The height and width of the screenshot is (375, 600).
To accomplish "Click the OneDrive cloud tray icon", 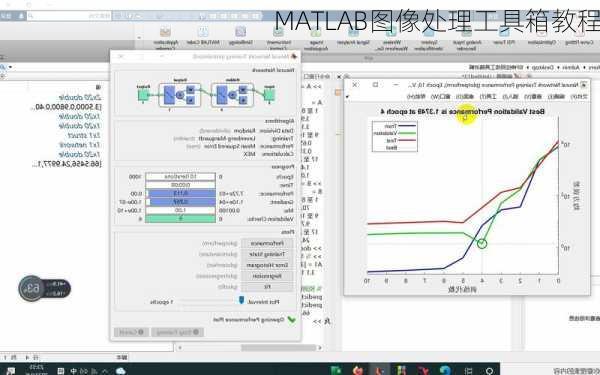I will (x=121, y=370).
